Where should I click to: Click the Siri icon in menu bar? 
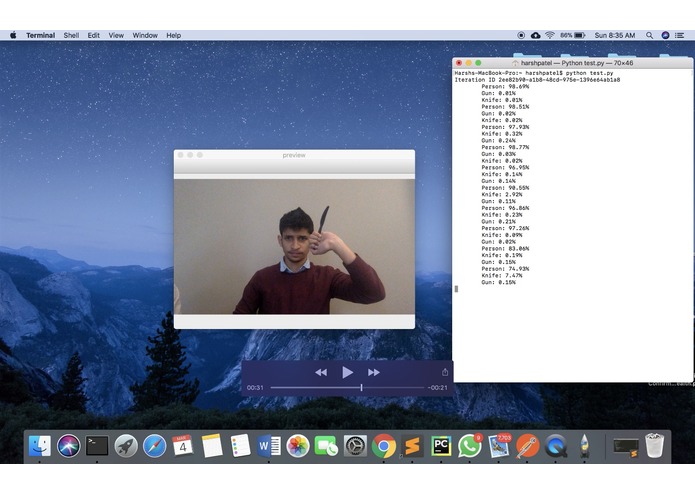tap(665, 35)
